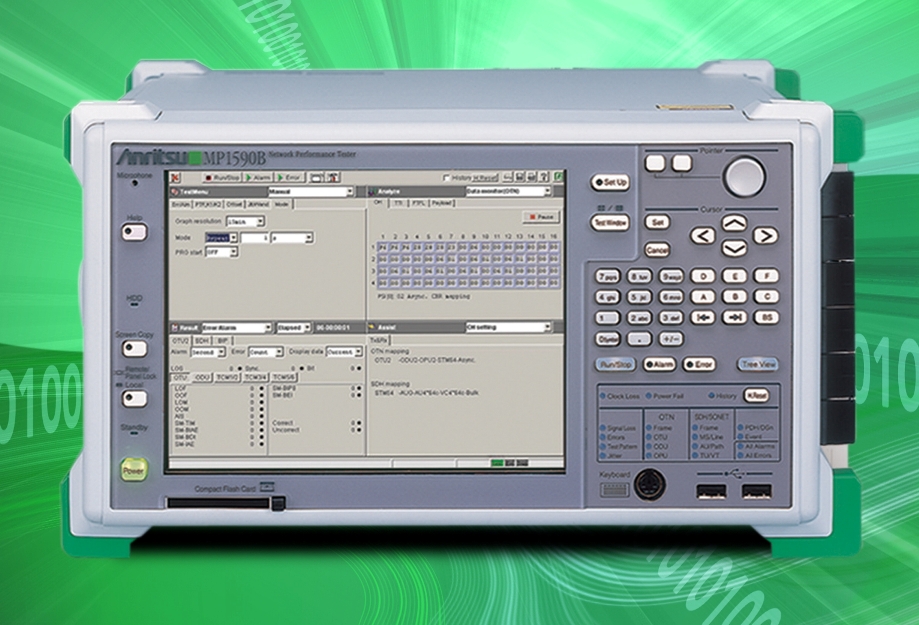Click the Pause button in Analyze panel
Image resolution: width=919 pixels, height=625 pixels.
click(541, 216)
